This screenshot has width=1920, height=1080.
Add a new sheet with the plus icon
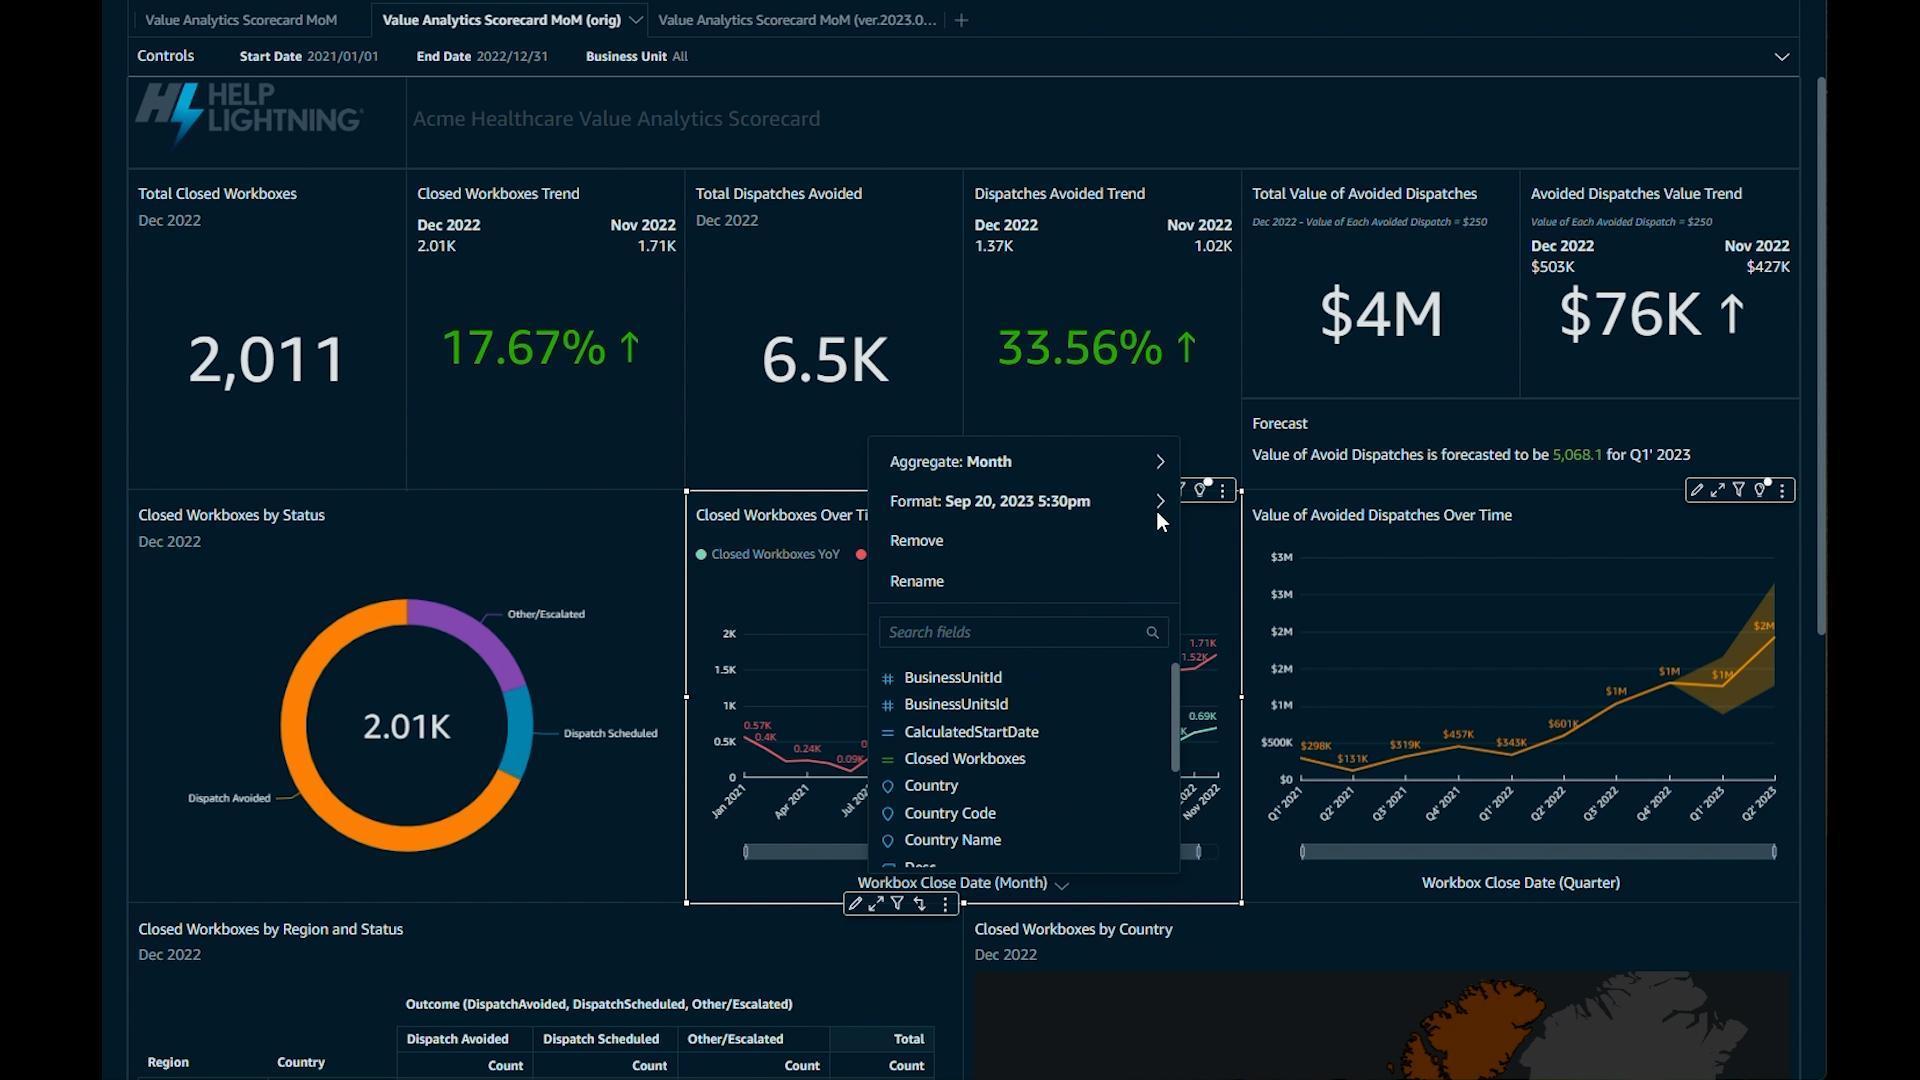point(961,20)
